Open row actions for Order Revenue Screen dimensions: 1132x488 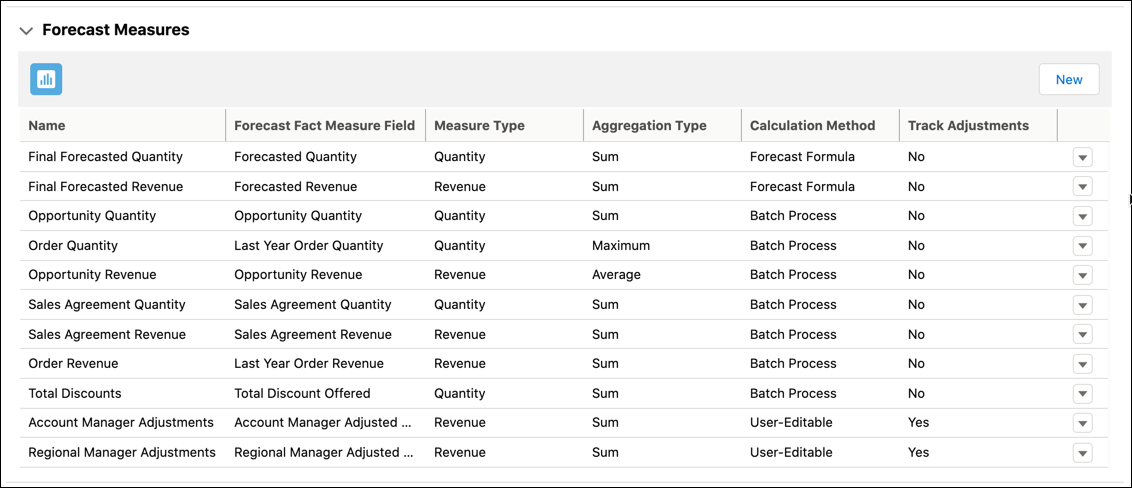tap(1082, 364)
